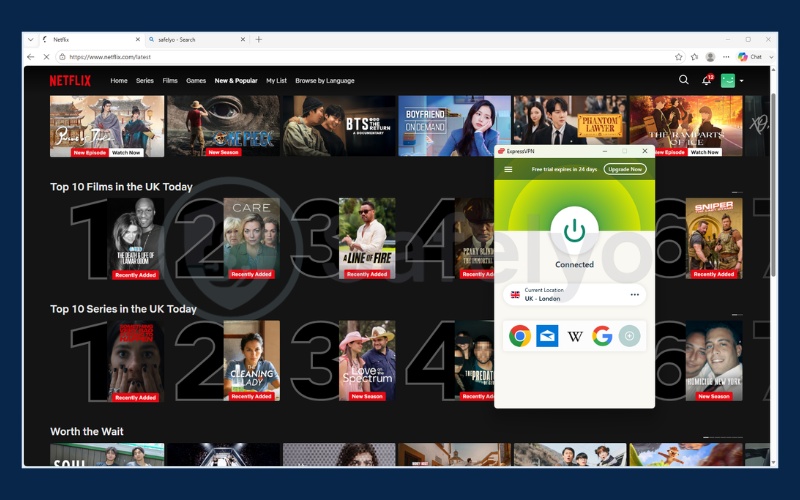Toggle the ExpressVPN power button
Image resolution: width=800 pixels, height=500 pixels.
574,231
